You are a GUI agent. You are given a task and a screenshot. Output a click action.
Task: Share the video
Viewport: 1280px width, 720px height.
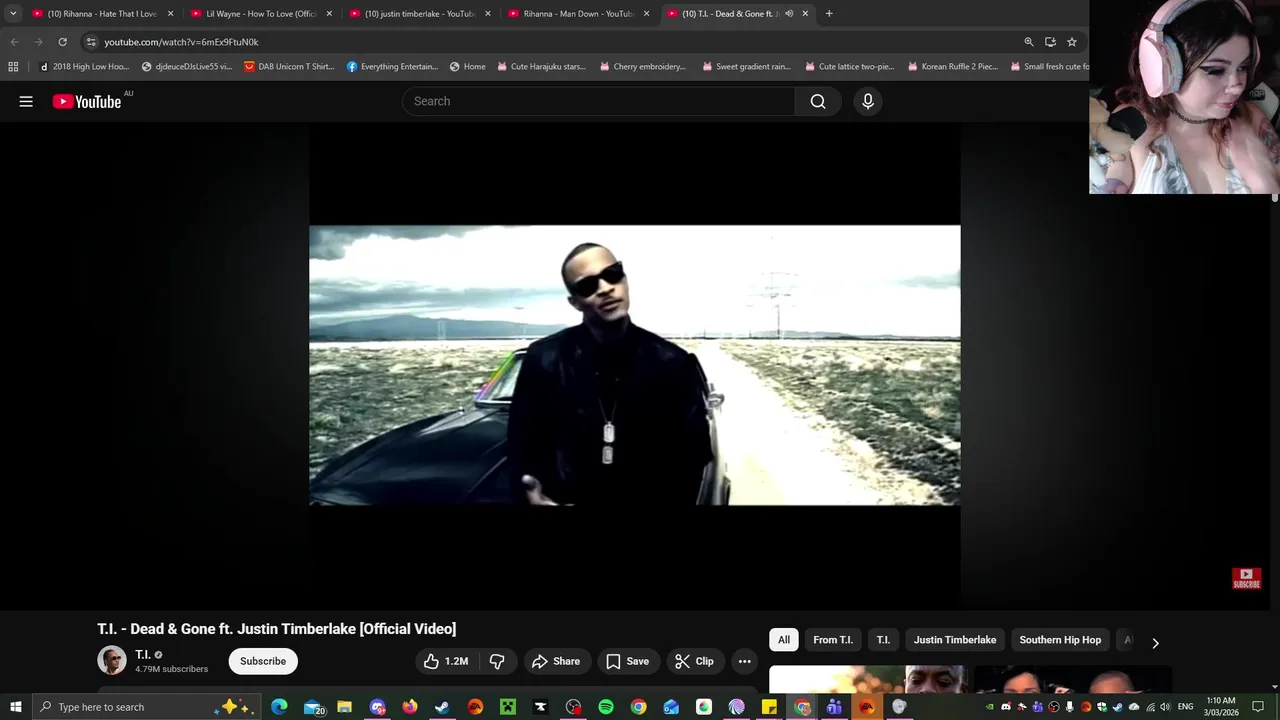point(556,661)
